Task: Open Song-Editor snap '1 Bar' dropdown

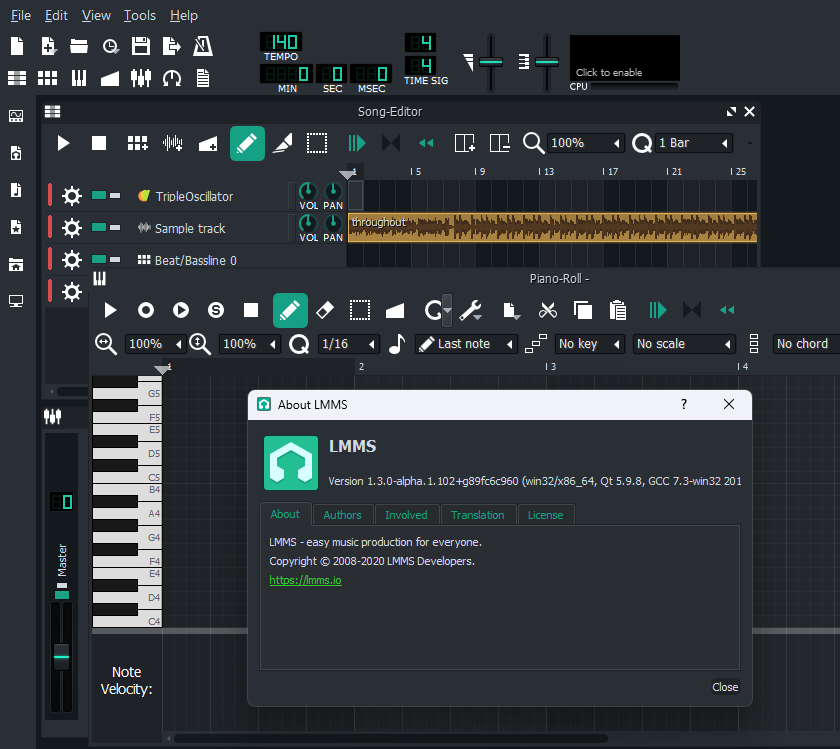Action: coord(694,143)
